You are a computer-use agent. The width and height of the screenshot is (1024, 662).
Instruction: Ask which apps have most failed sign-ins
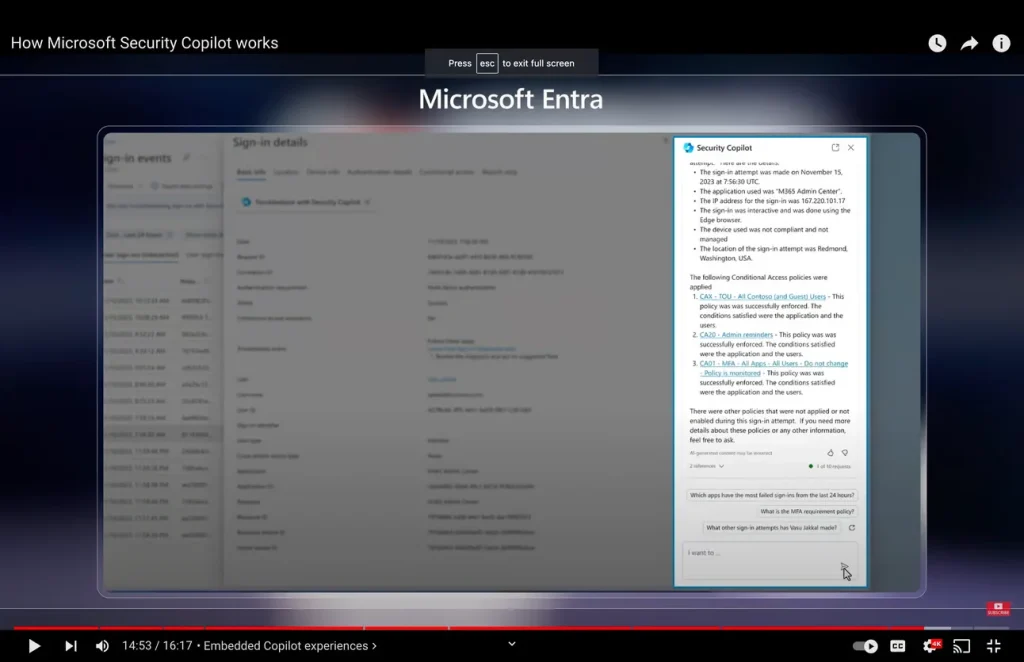coord(772,495)
